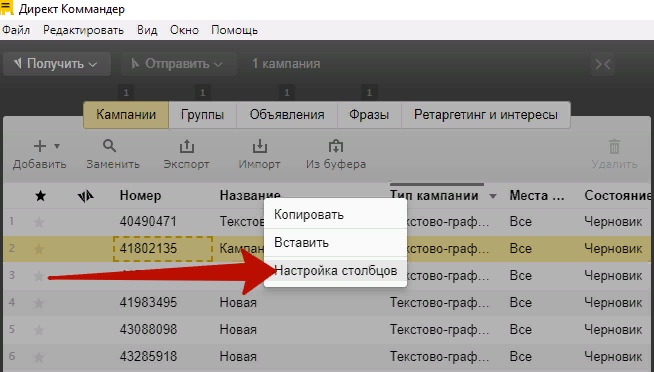Click the Места column header
Viewport: 654px width, 372px height.
pos(536,195)
